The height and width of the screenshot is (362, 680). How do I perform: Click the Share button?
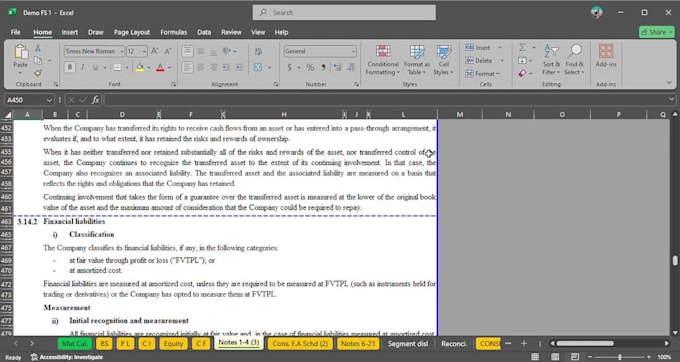click(x=657, y=32)
